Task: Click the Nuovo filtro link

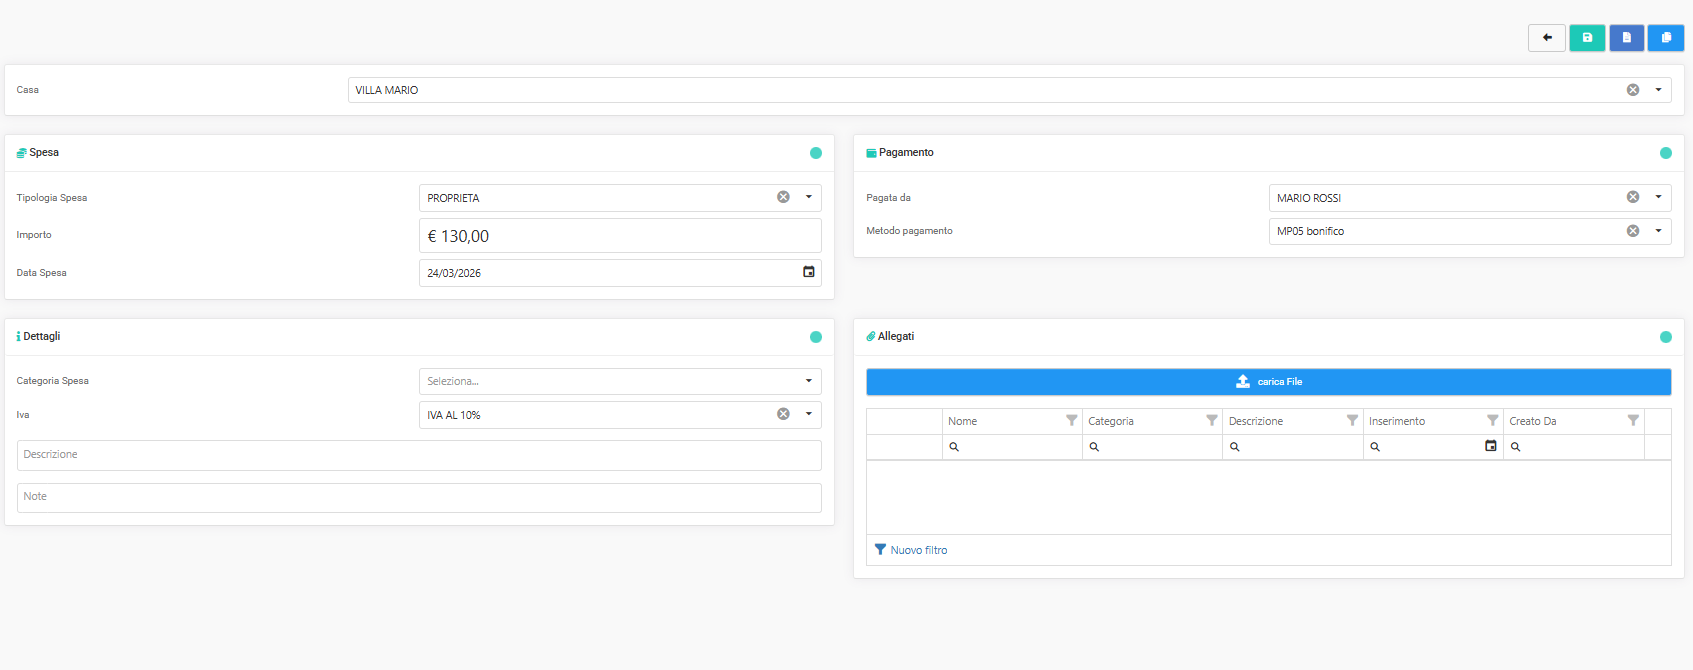Action: click(917, 550)
